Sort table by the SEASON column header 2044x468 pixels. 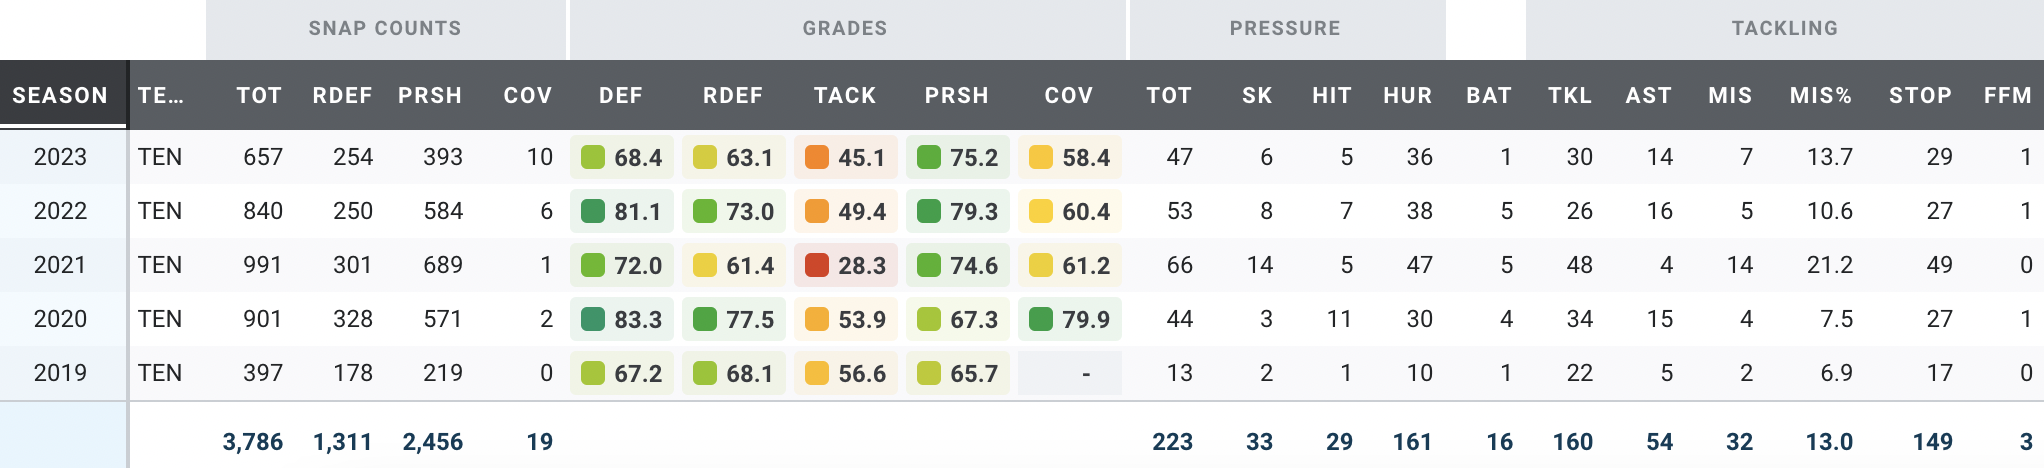pyautogui.click(x=60, y=96)
